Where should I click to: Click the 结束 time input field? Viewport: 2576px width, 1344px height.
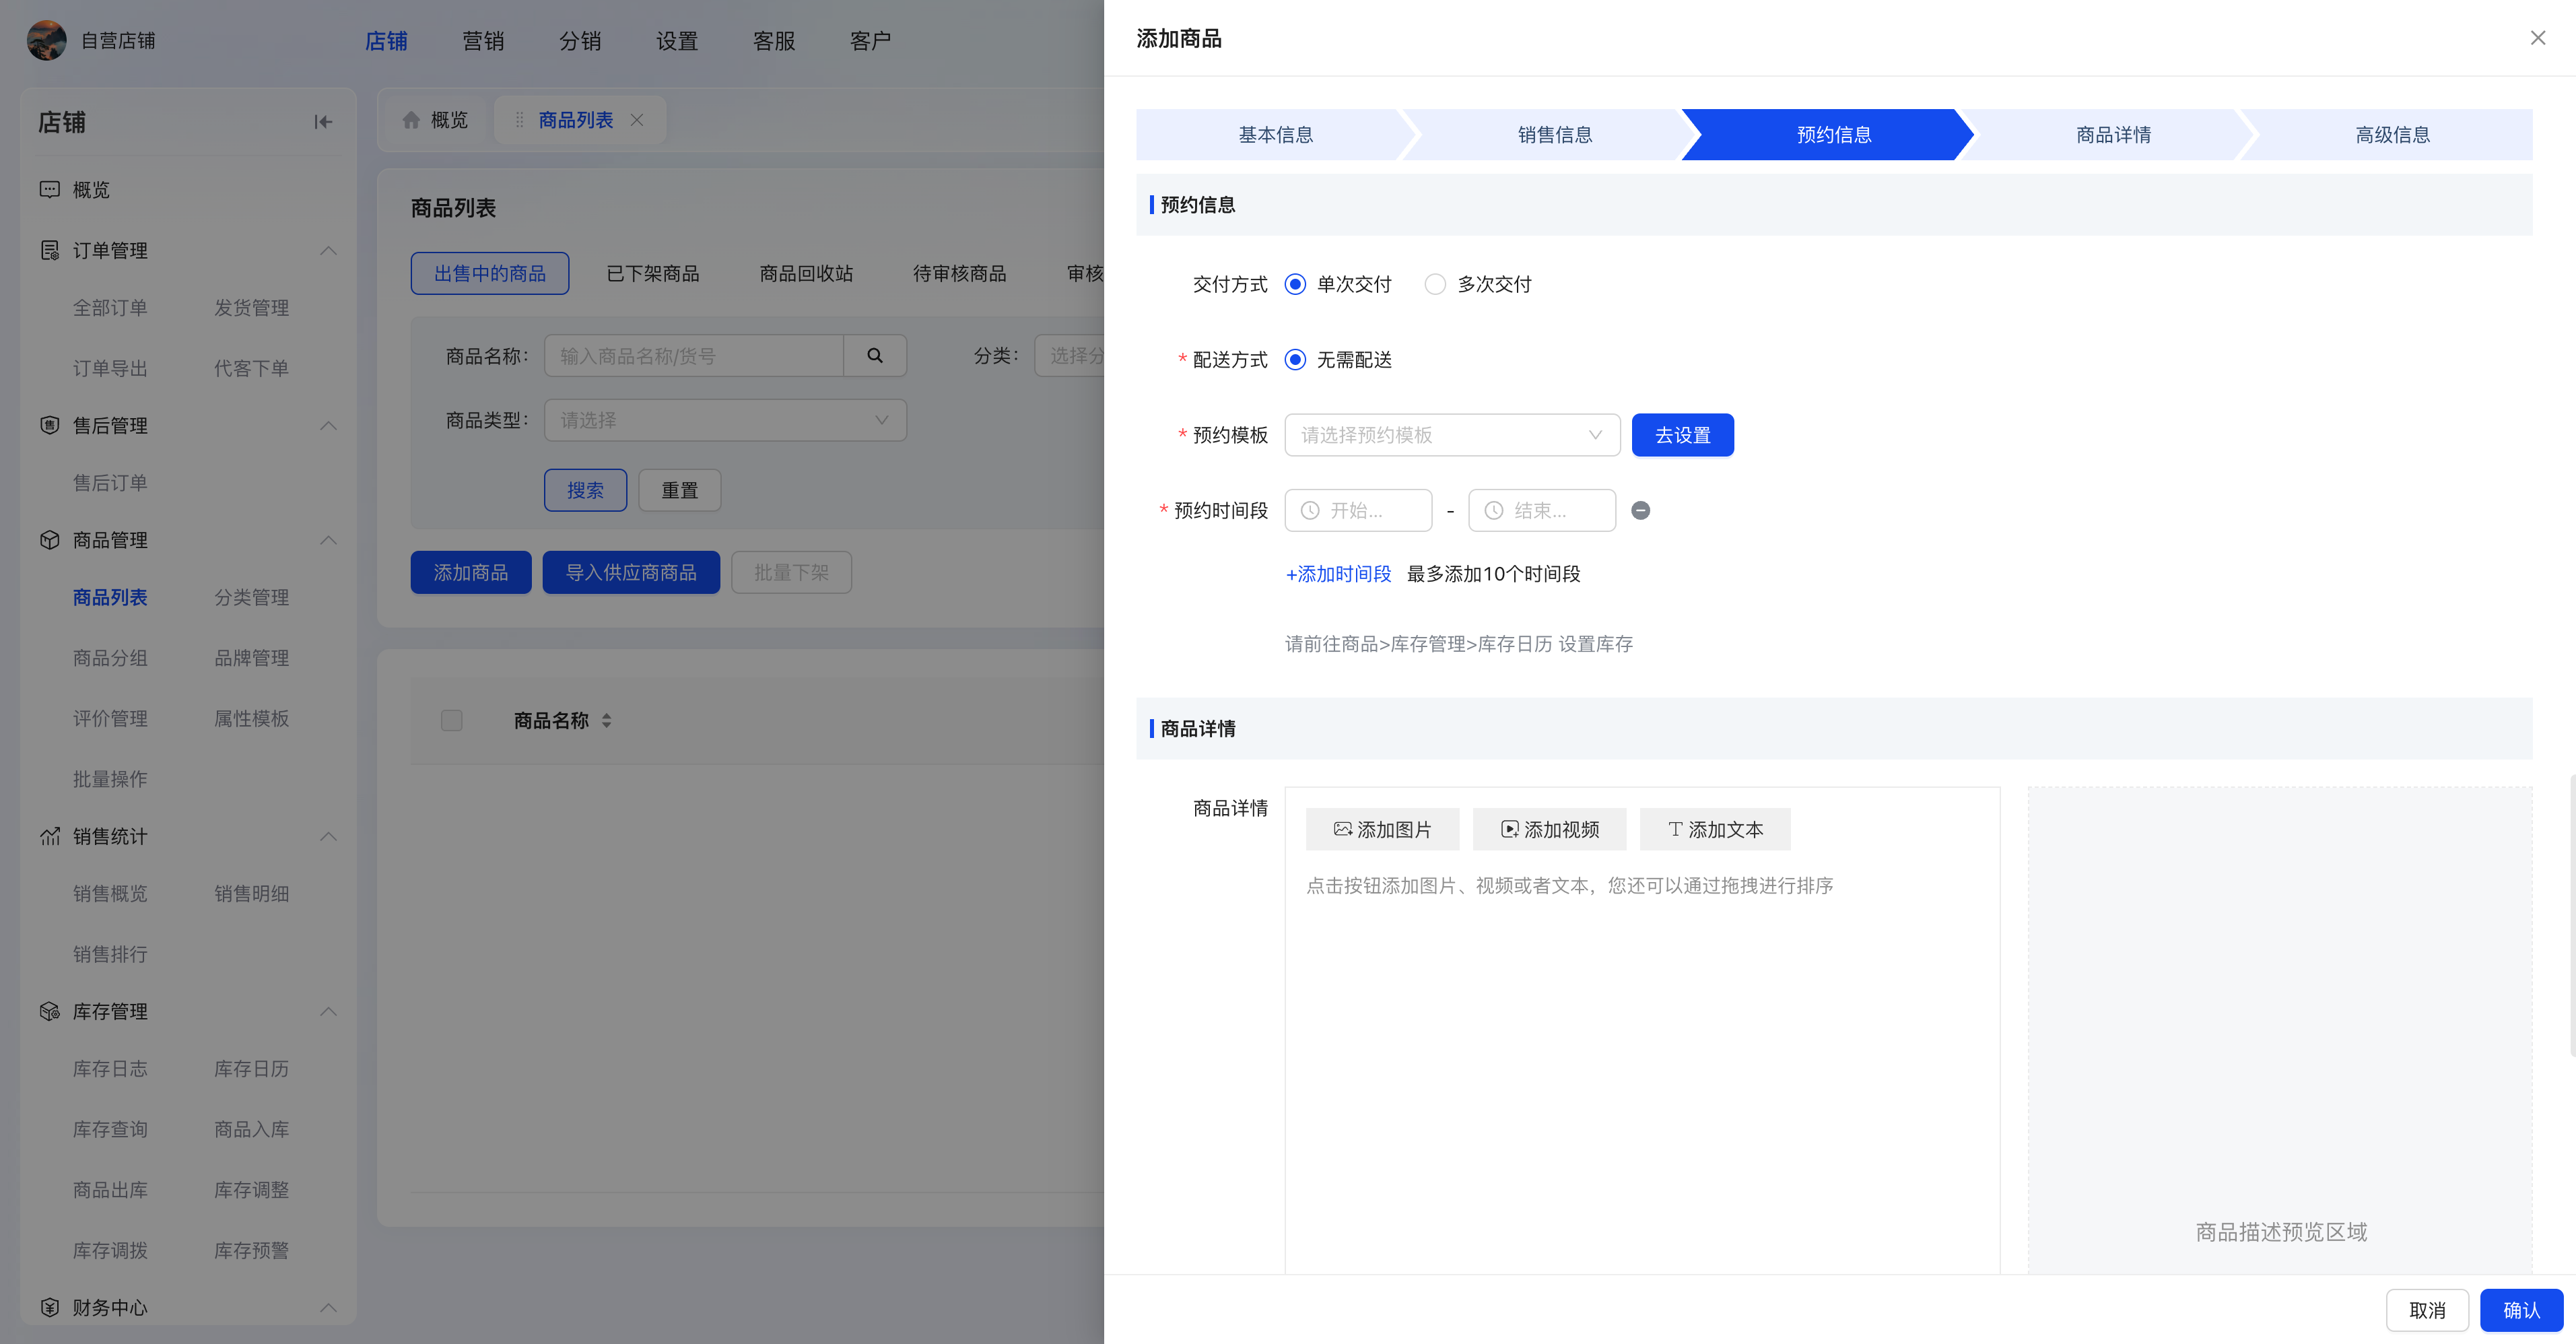coord(1542,510)
